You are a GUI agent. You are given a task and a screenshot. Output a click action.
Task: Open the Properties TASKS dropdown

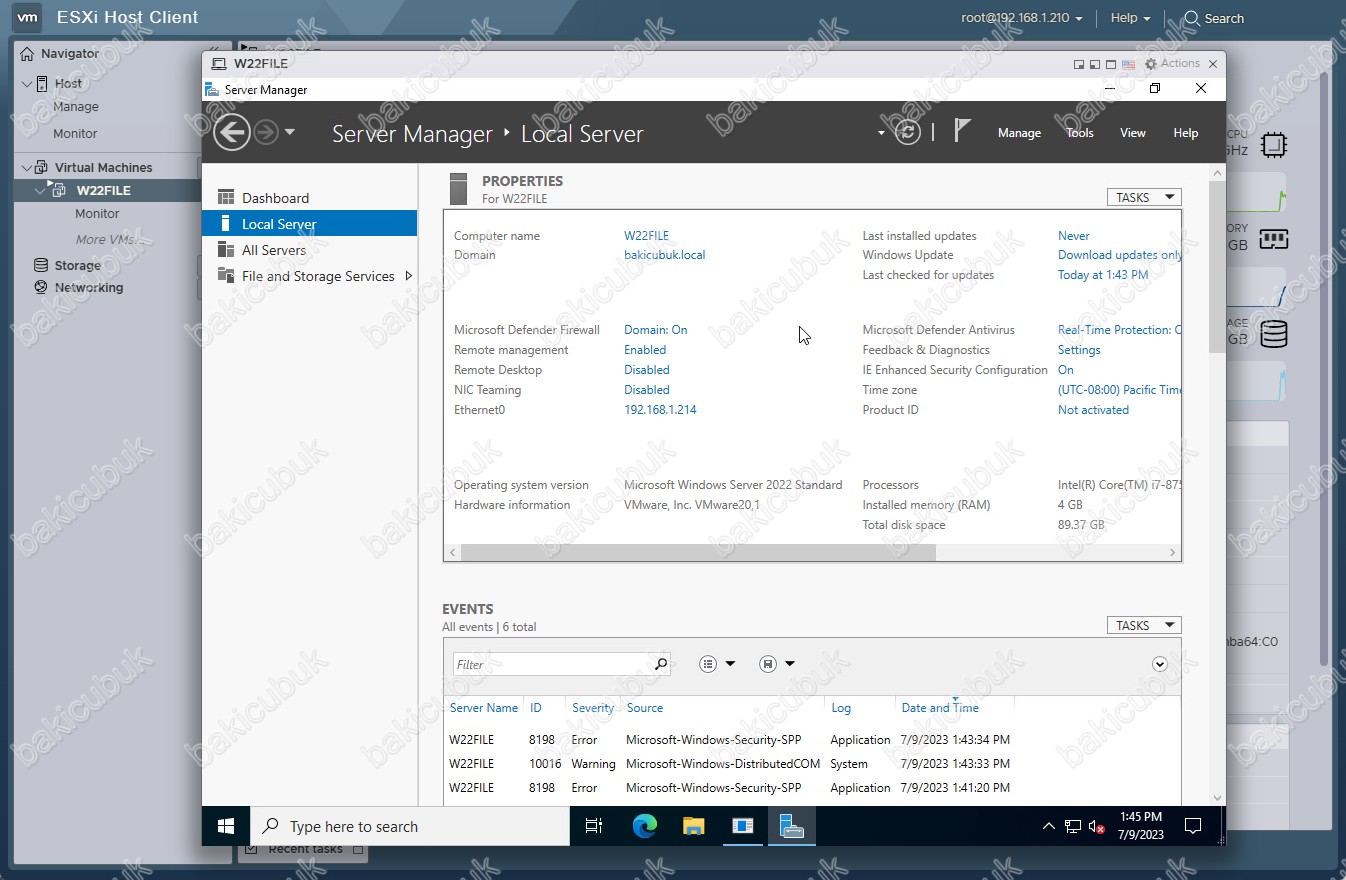pyautogui.click(x=1144, y=197)
